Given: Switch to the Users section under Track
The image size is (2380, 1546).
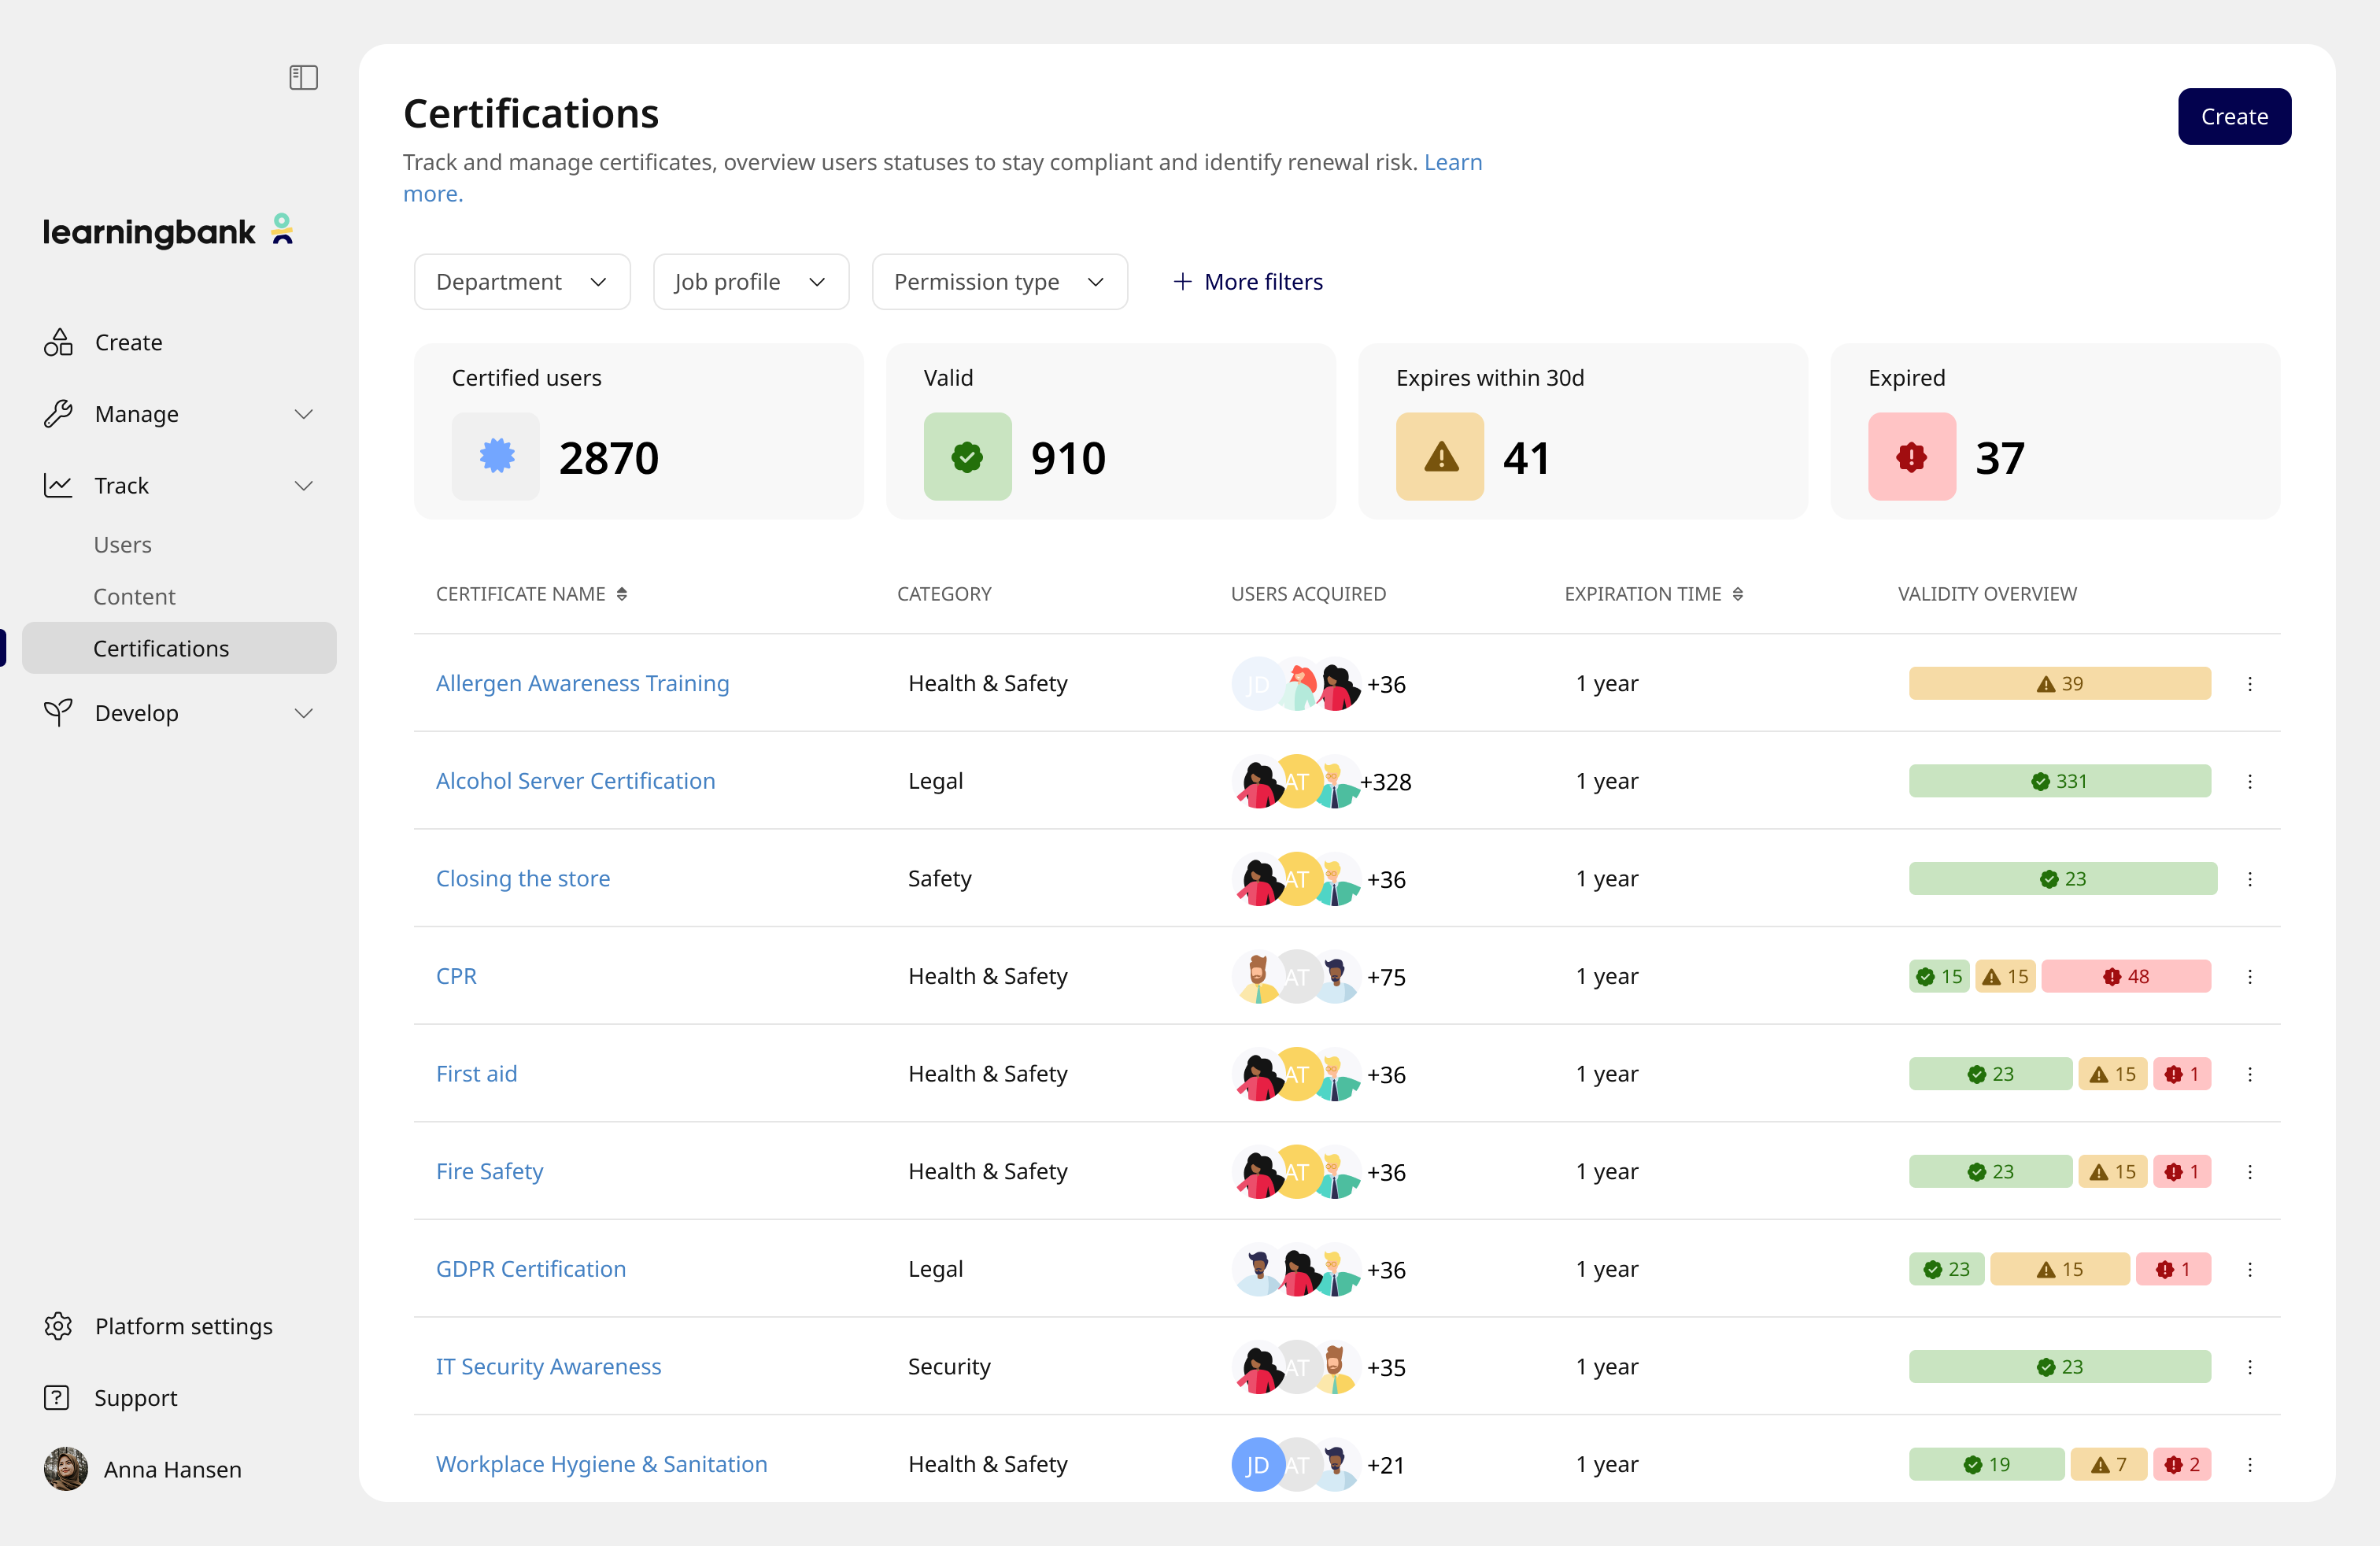Looking at the screenshot, I should pyautogui.click(x=123, y=544).
